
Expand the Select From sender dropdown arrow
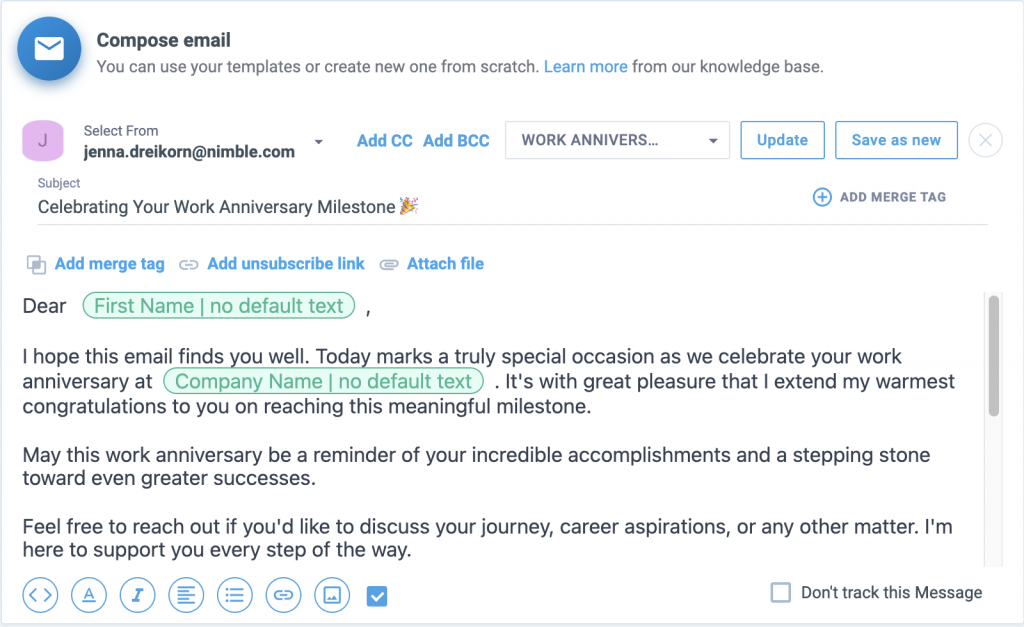click(x=319, y=142)
